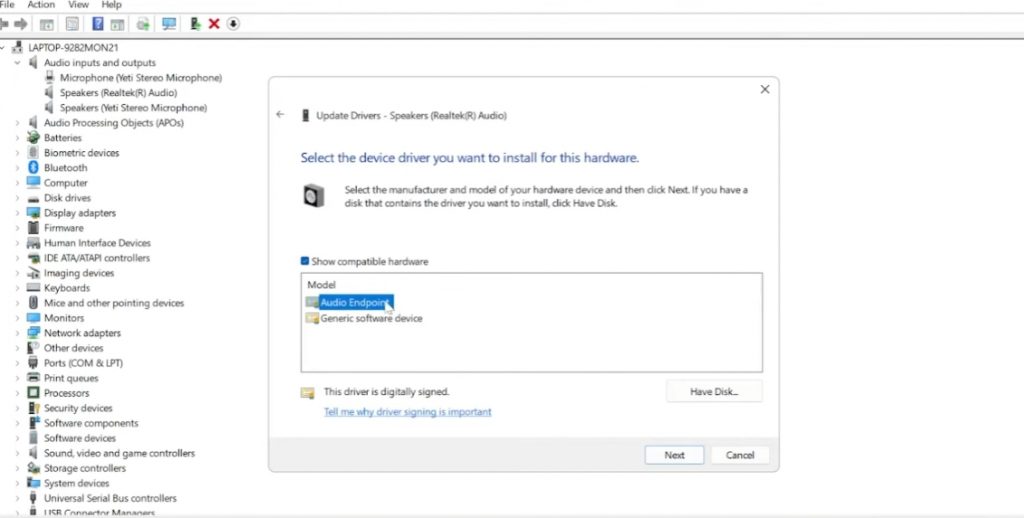
Task: Expand the Human Interface Devices node
Action: pyautogui.click(x=18, y=243)
